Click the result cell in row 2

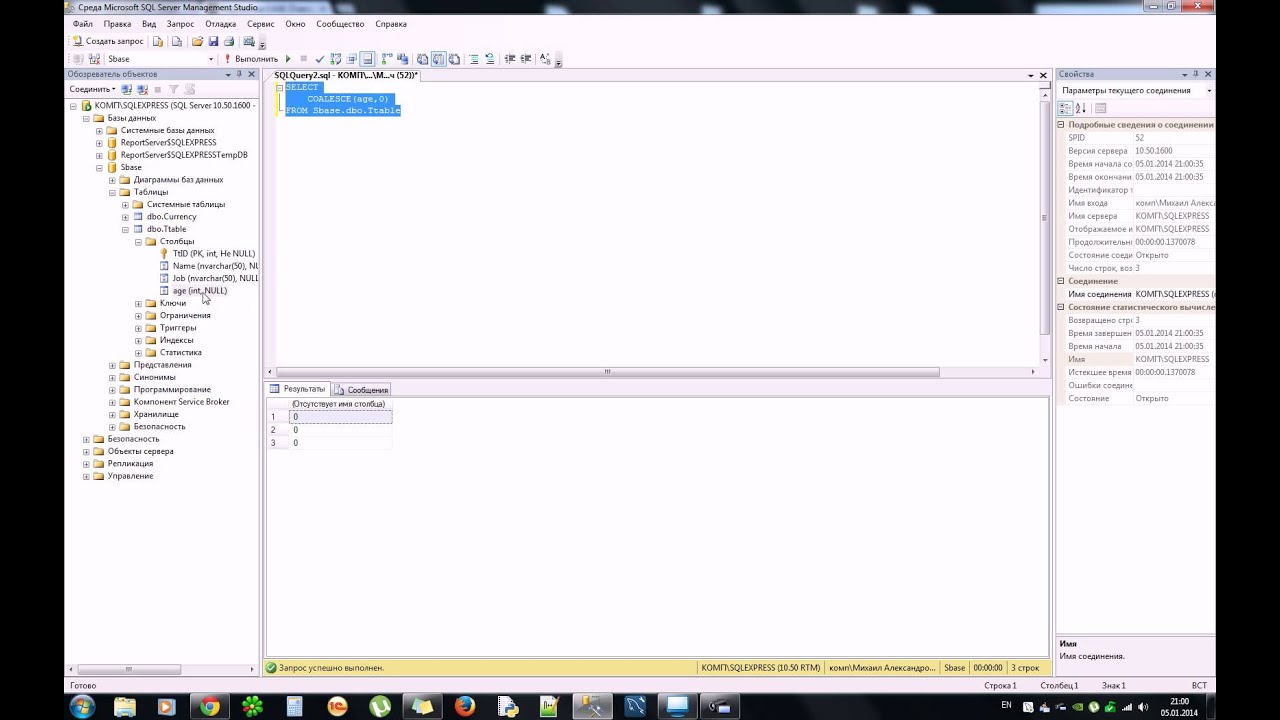point(340,430)
